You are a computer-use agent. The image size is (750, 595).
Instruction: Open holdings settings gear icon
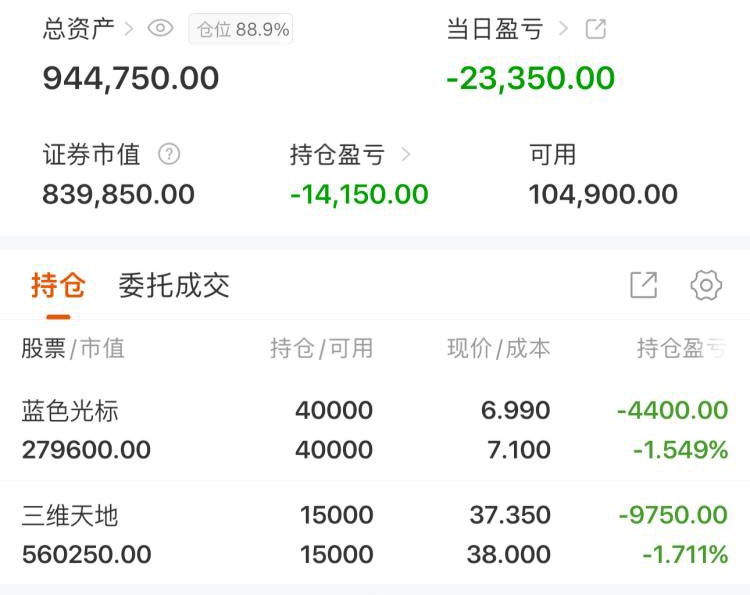coord(706,285)
